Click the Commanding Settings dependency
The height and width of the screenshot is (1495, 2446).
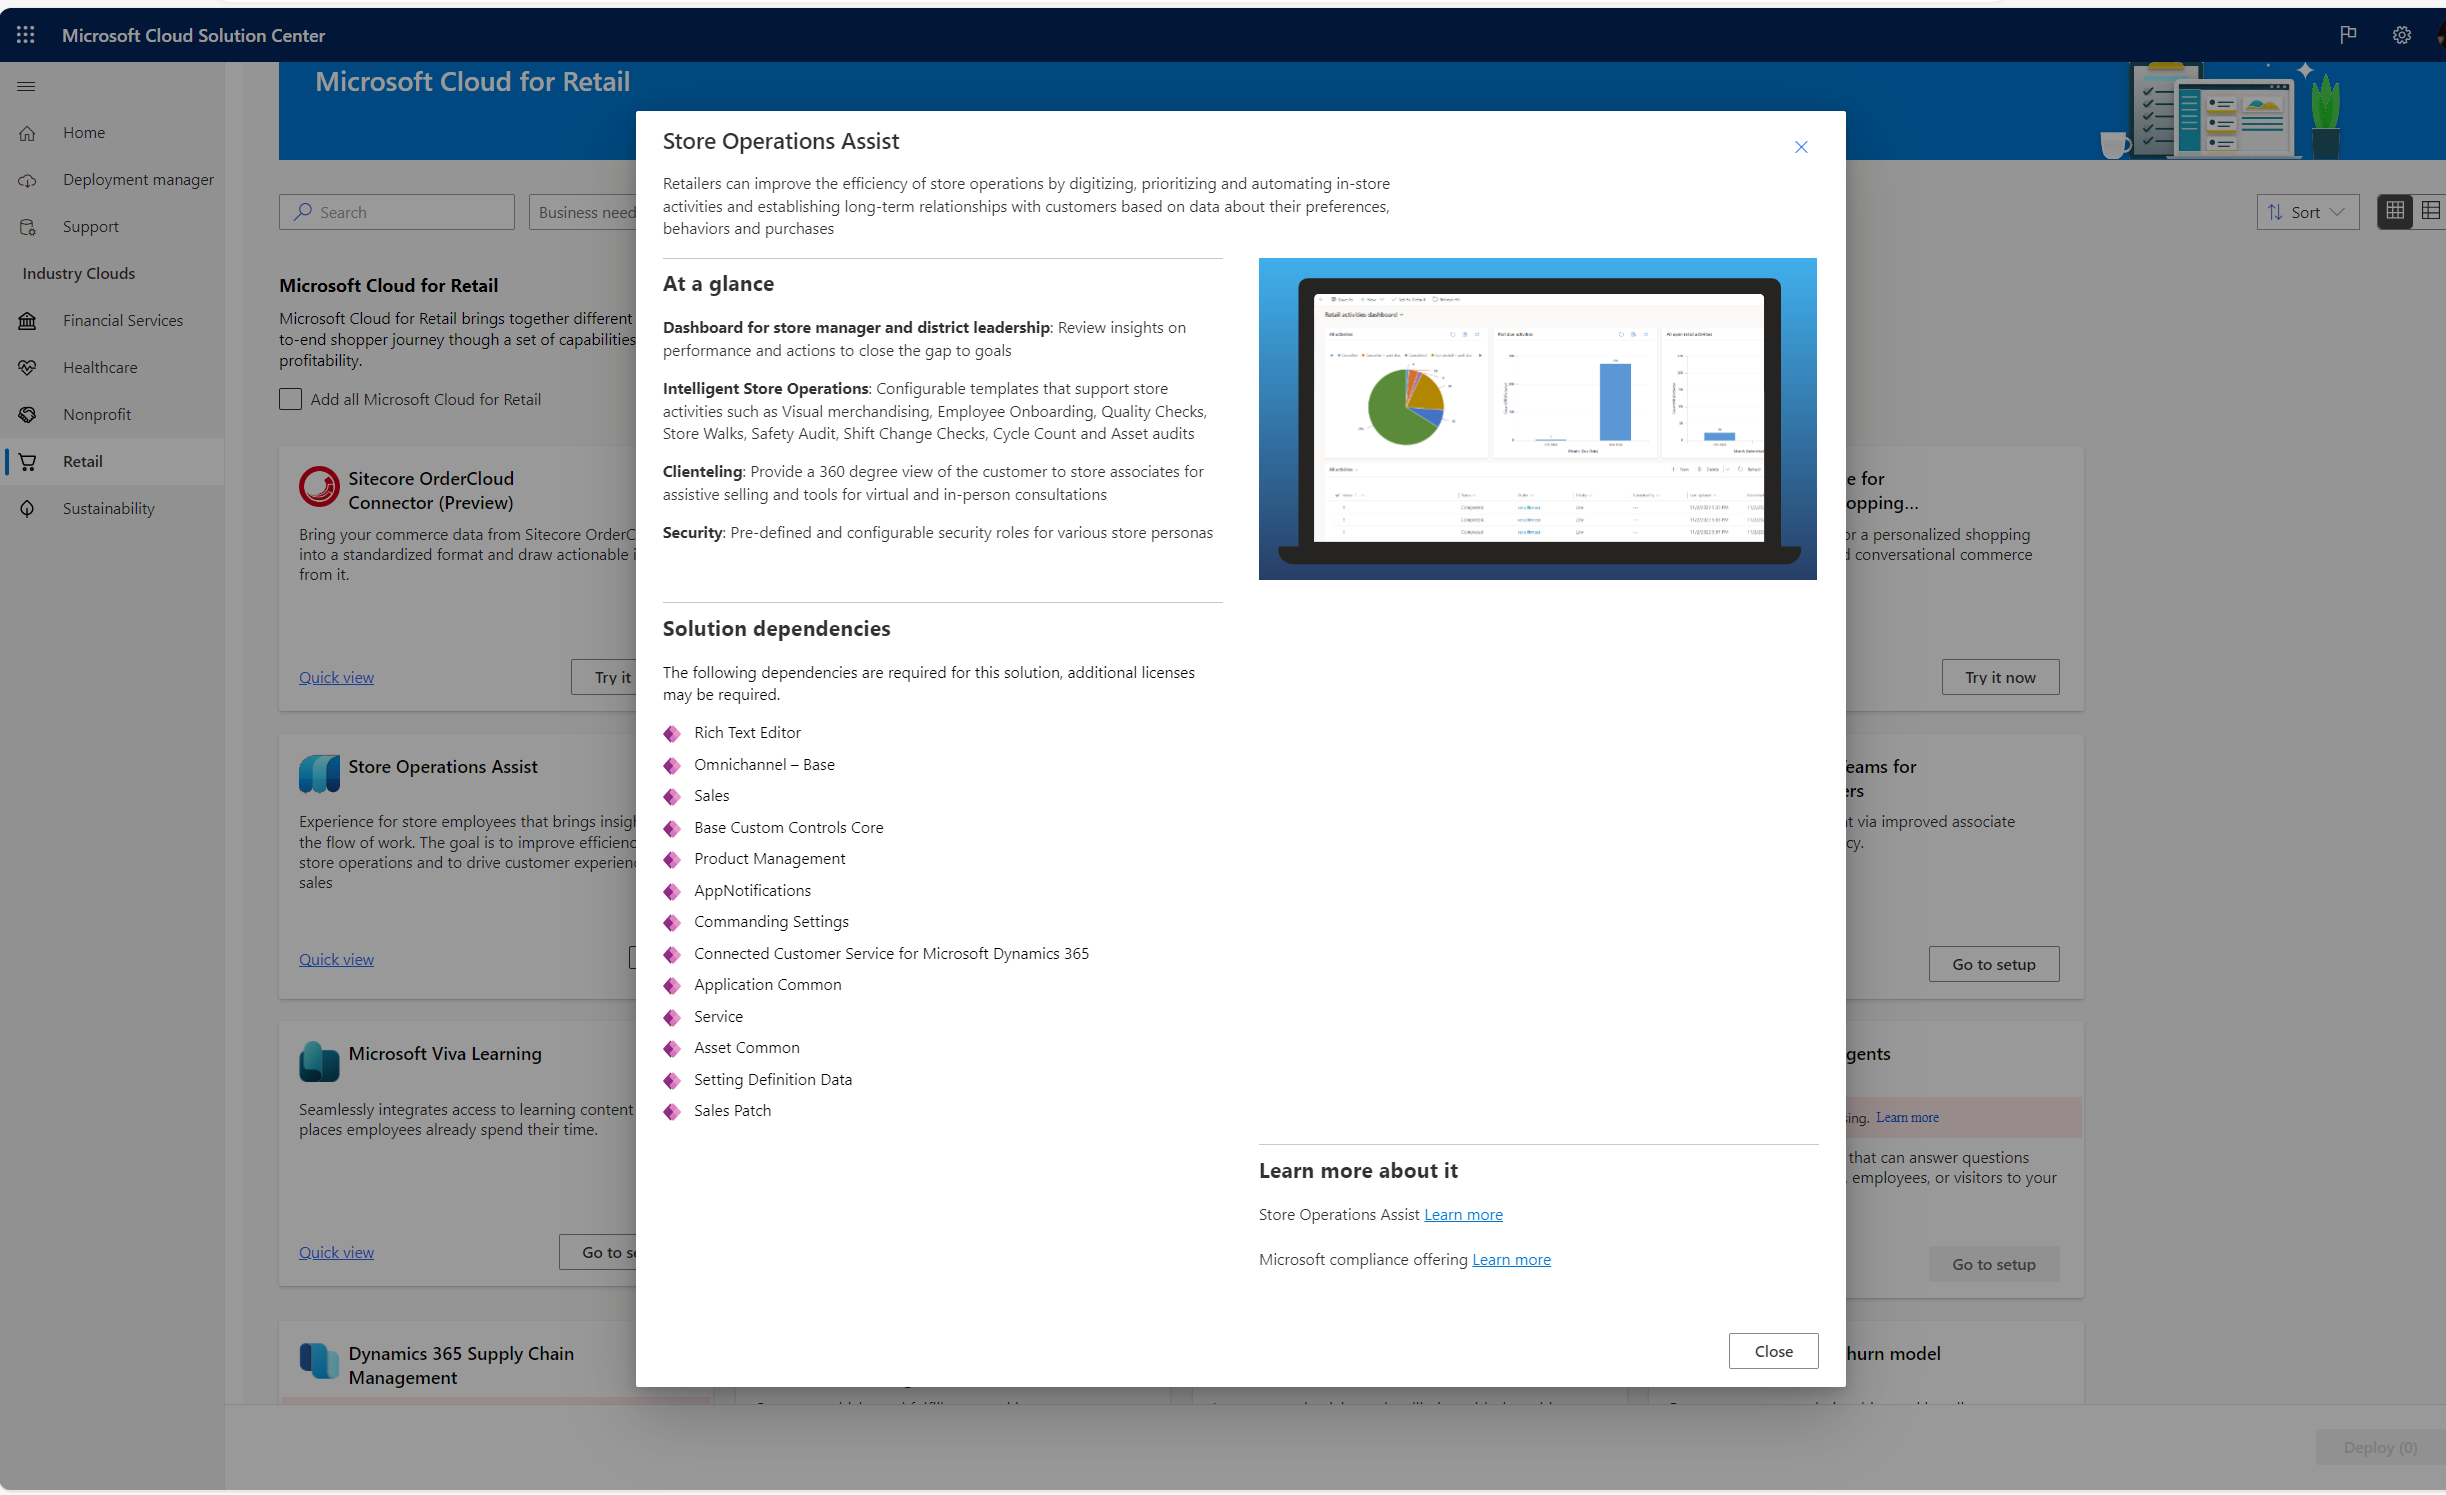click(771, 921)
